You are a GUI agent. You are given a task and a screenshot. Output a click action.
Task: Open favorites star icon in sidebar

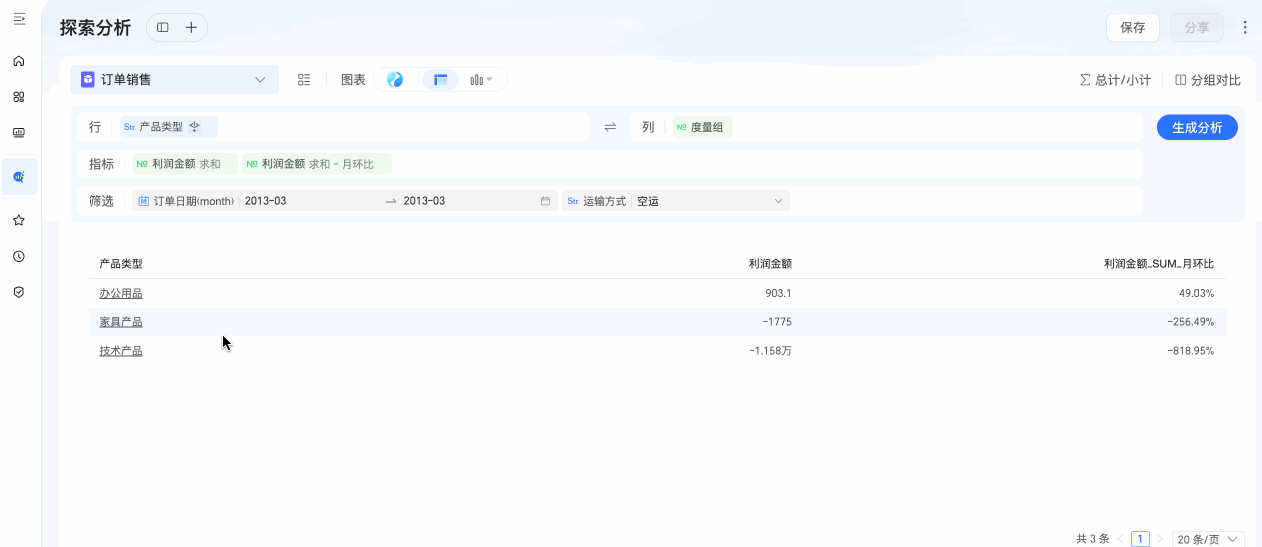19,220
